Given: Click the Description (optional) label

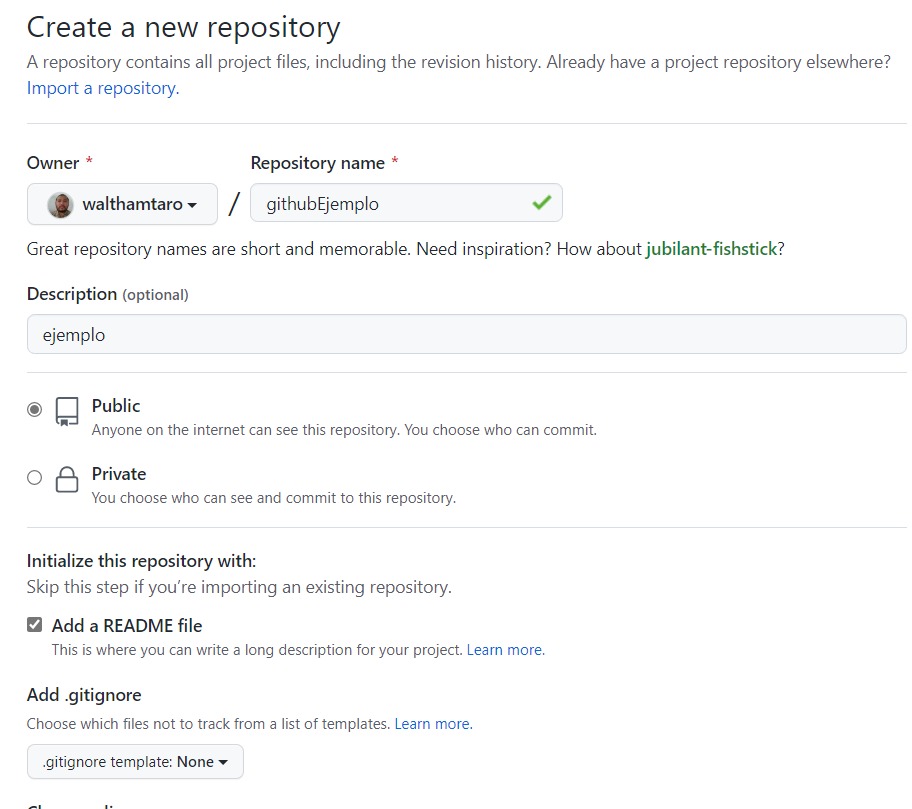Looking at the screenshot, I should [x=108, y=294].
